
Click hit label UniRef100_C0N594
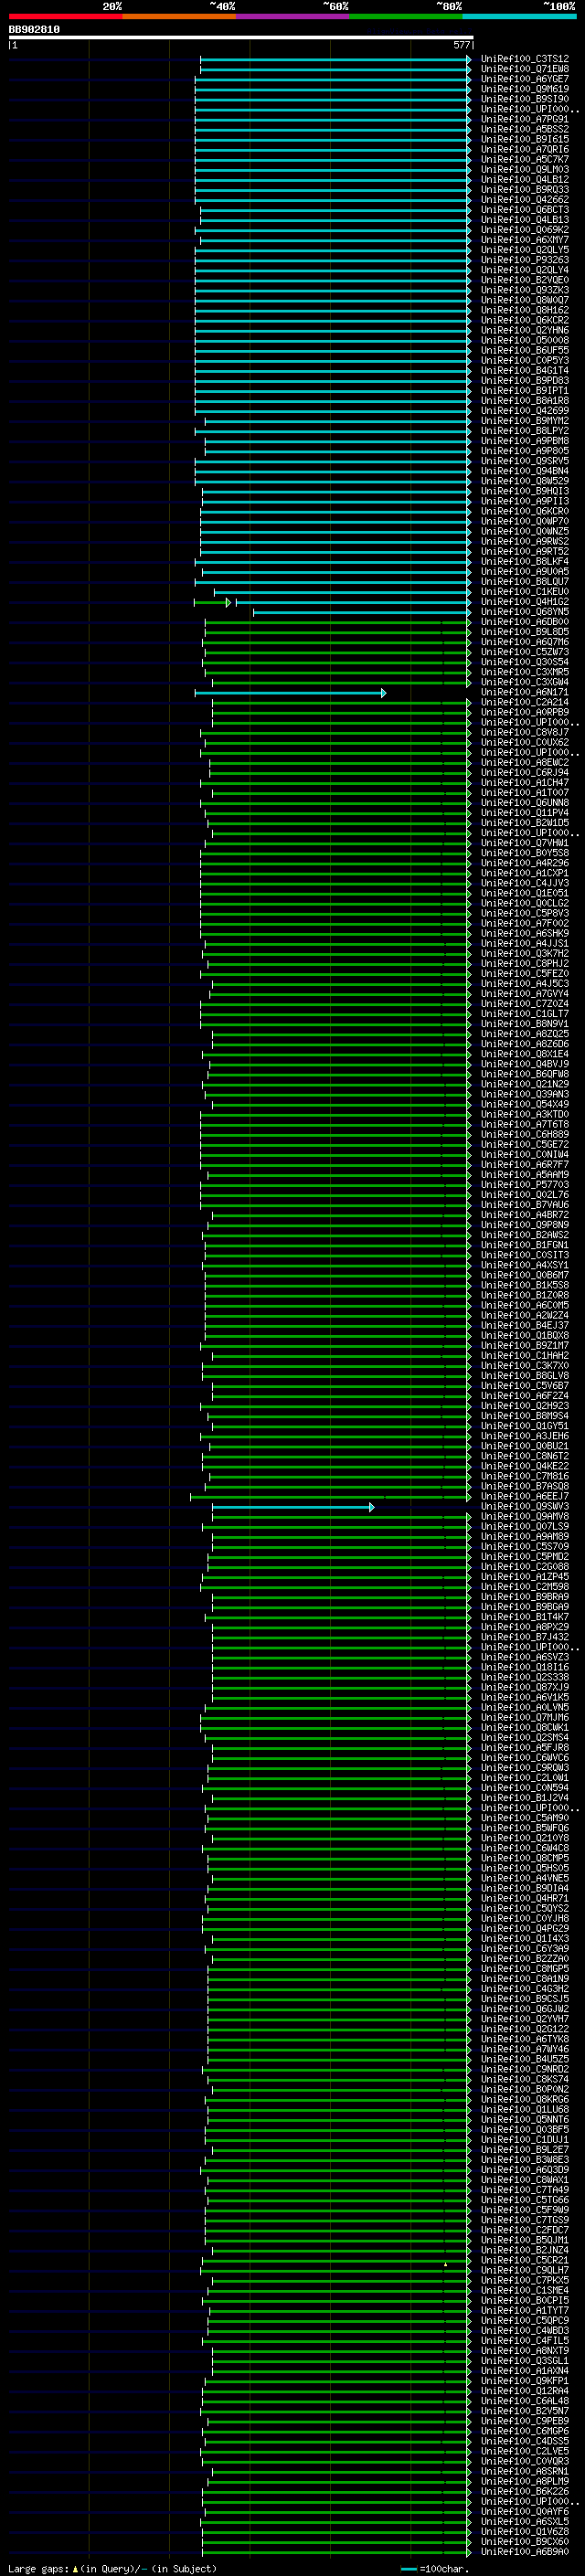(x=525, y=1789)
